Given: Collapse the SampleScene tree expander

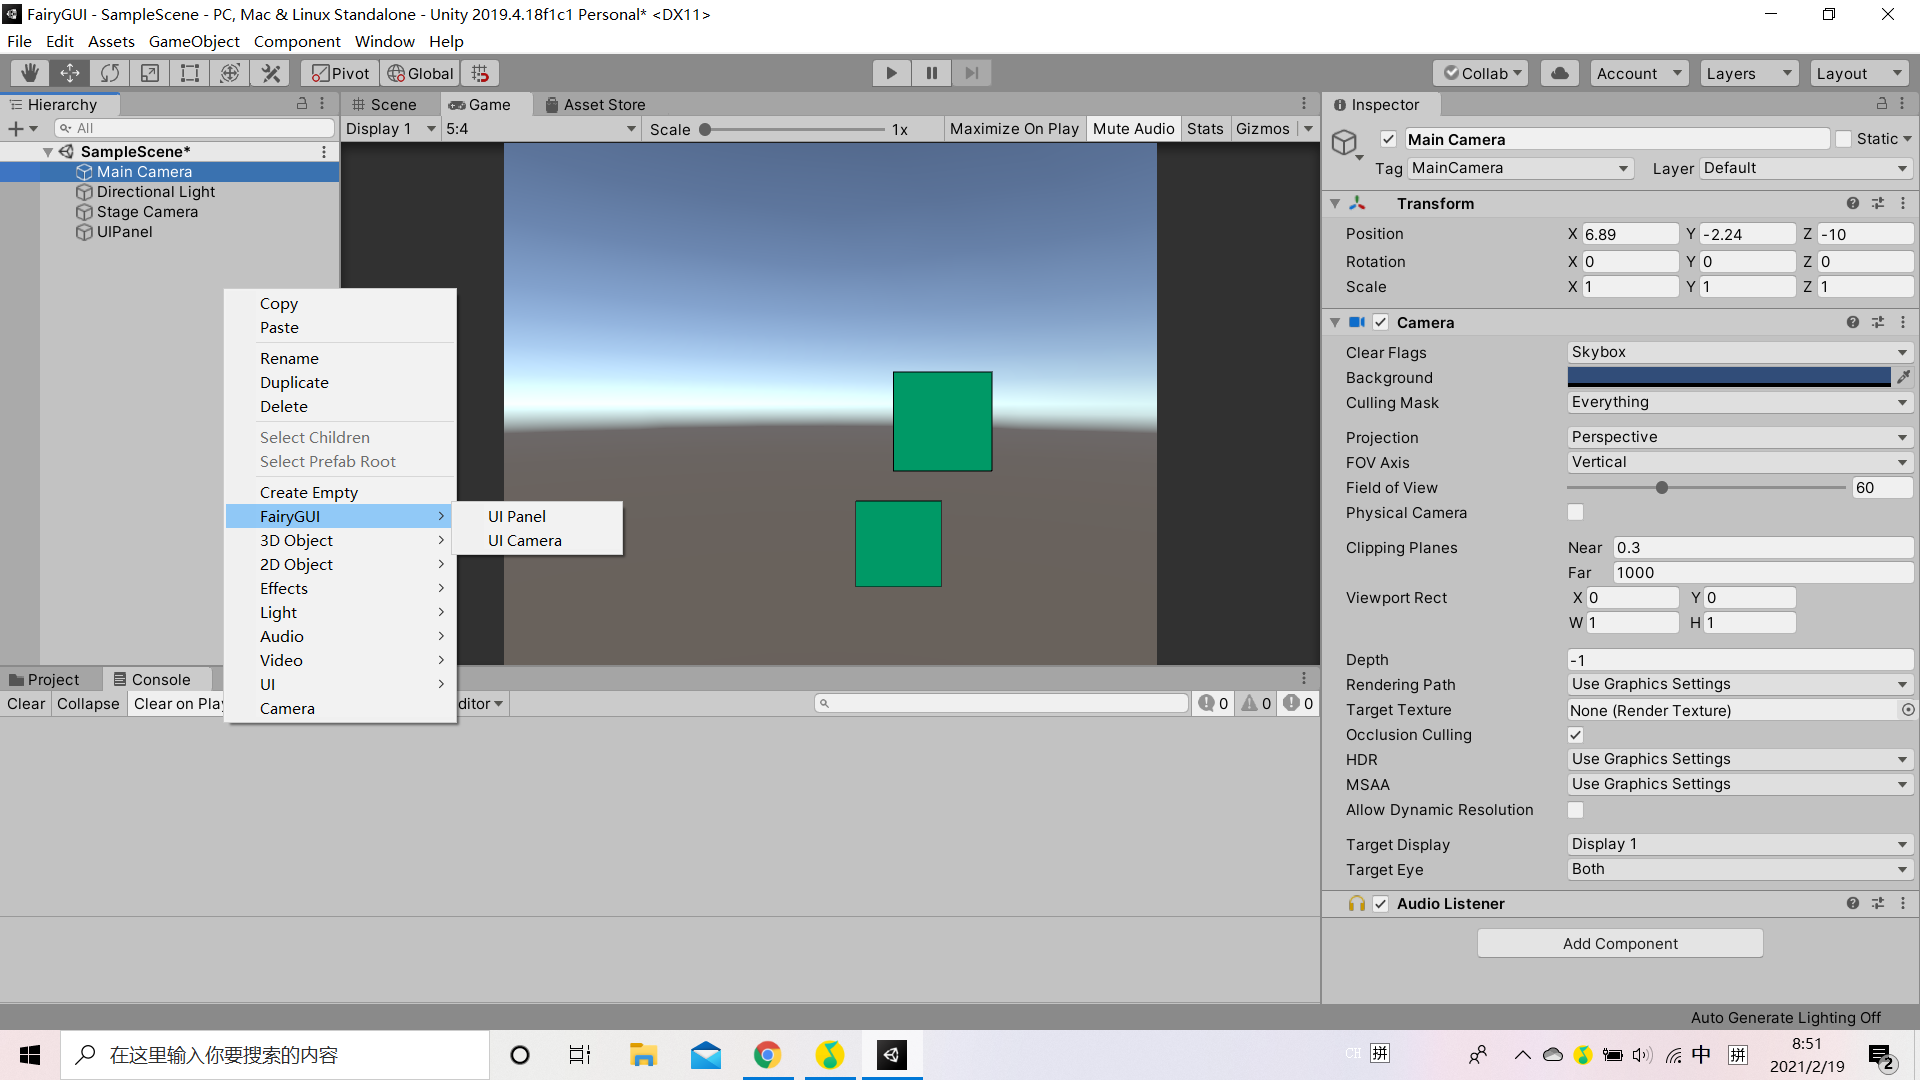Looking at the screenshot, I should [48, 152].
